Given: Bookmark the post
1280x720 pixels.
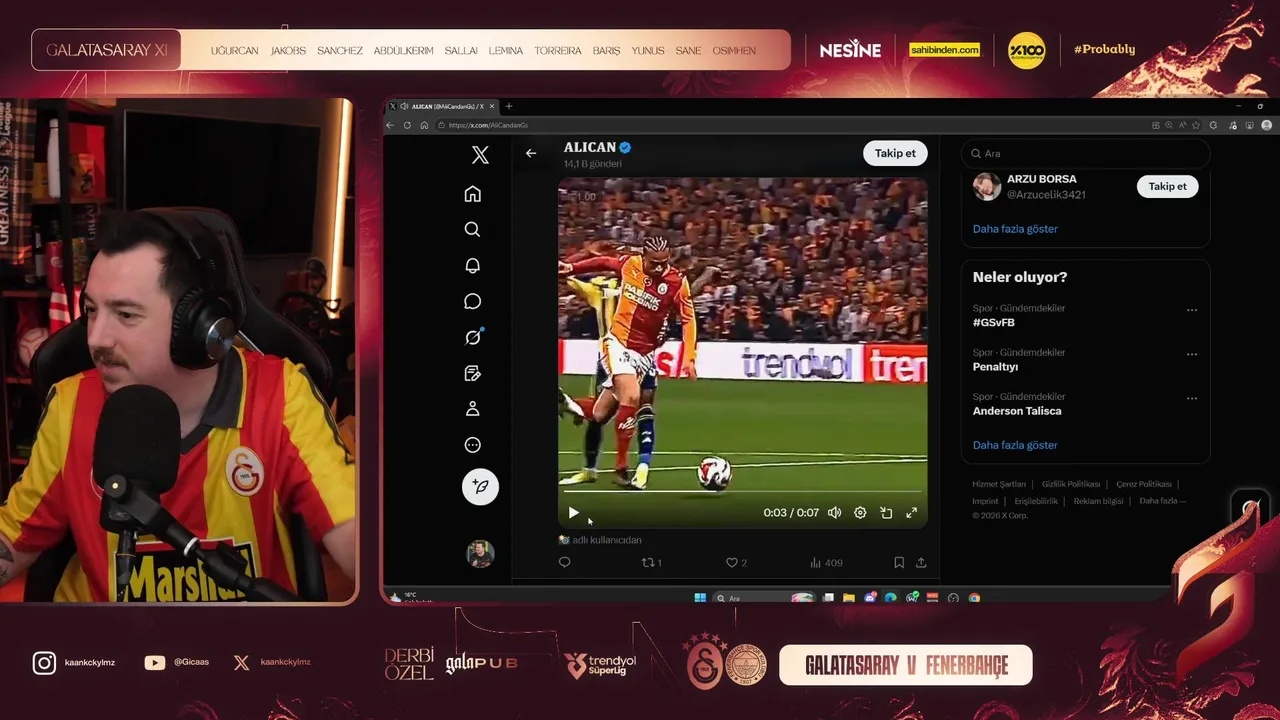Looking at the screenshot, I should (x=899, y=563).
